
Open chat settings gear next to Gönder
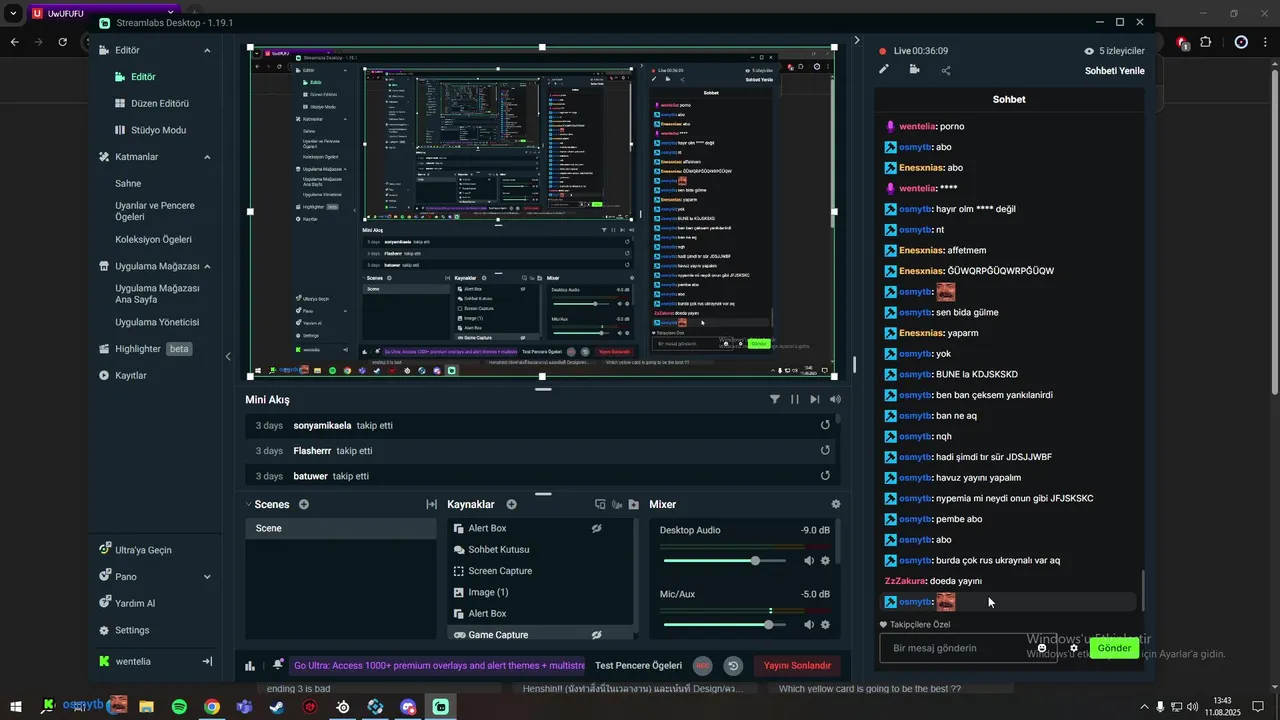[1074, 648]
